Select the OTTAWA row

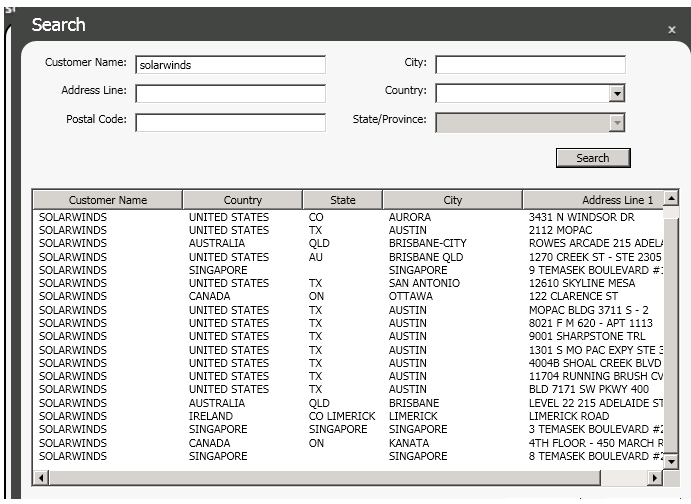(x=348, y=296)
